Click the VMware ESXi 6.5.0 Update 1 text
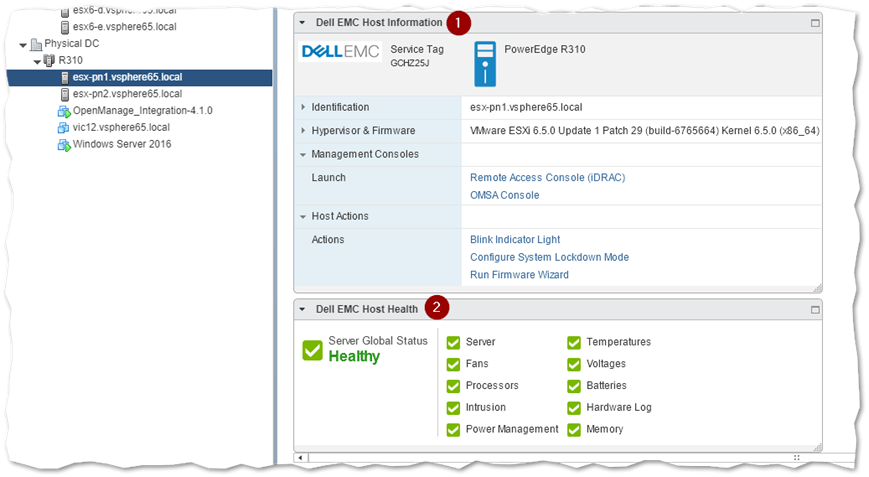 coord(645,131)
